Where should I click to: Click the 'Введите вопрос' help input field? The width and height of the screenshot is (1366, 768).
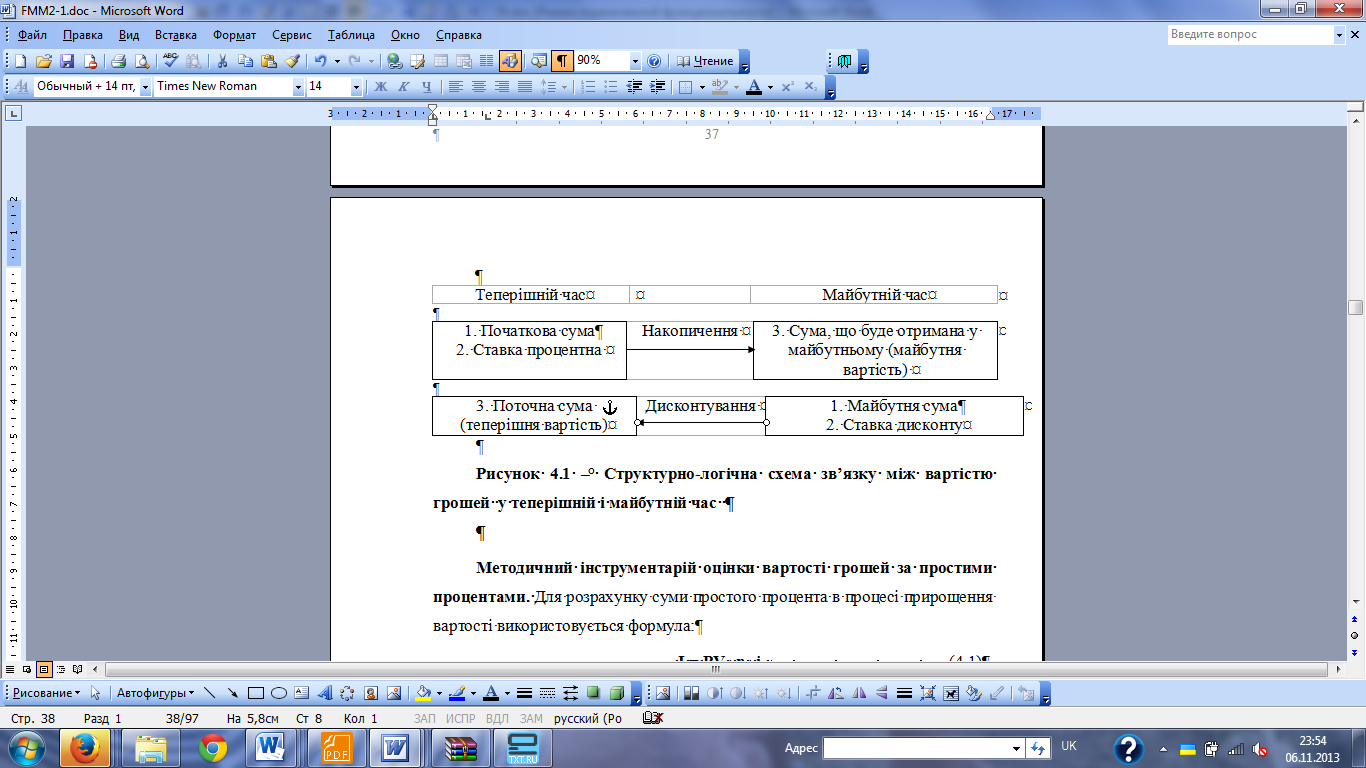click(x=1250, y=35)
